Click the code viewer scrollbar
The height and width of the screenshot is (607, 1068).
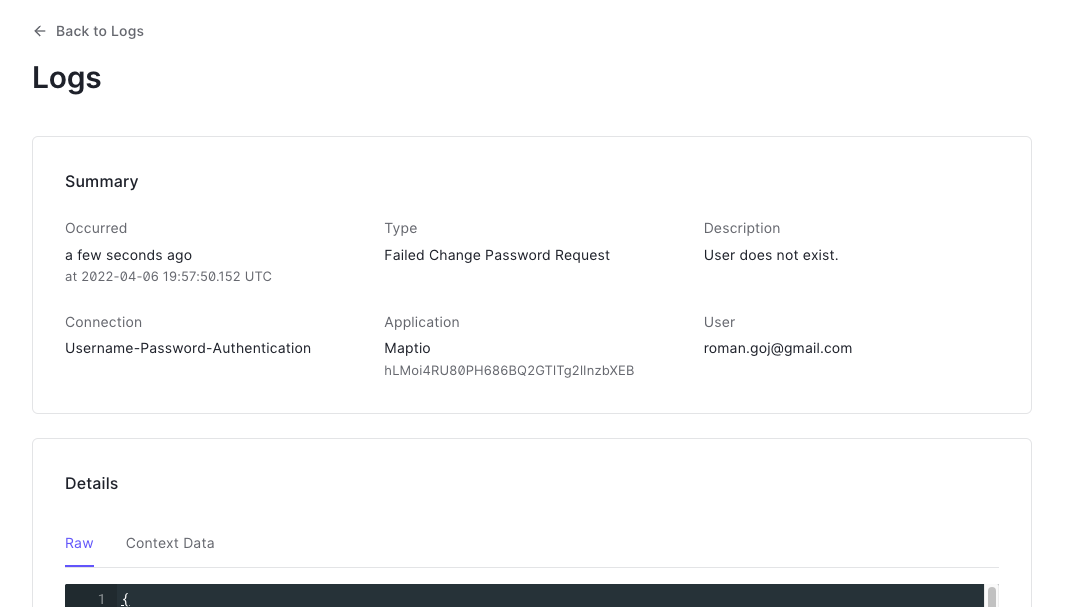click(992, 596)
